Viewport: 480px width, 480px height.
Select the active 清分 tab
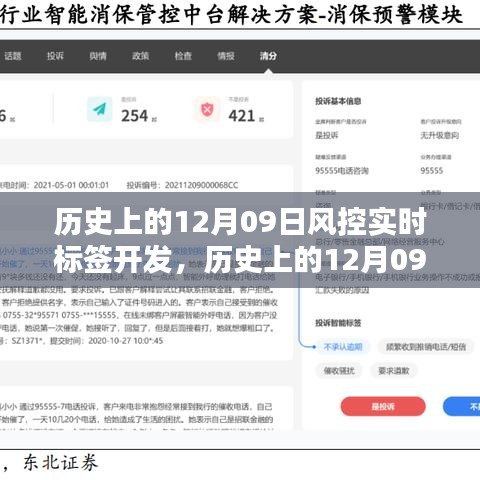(x=268, y=56)
